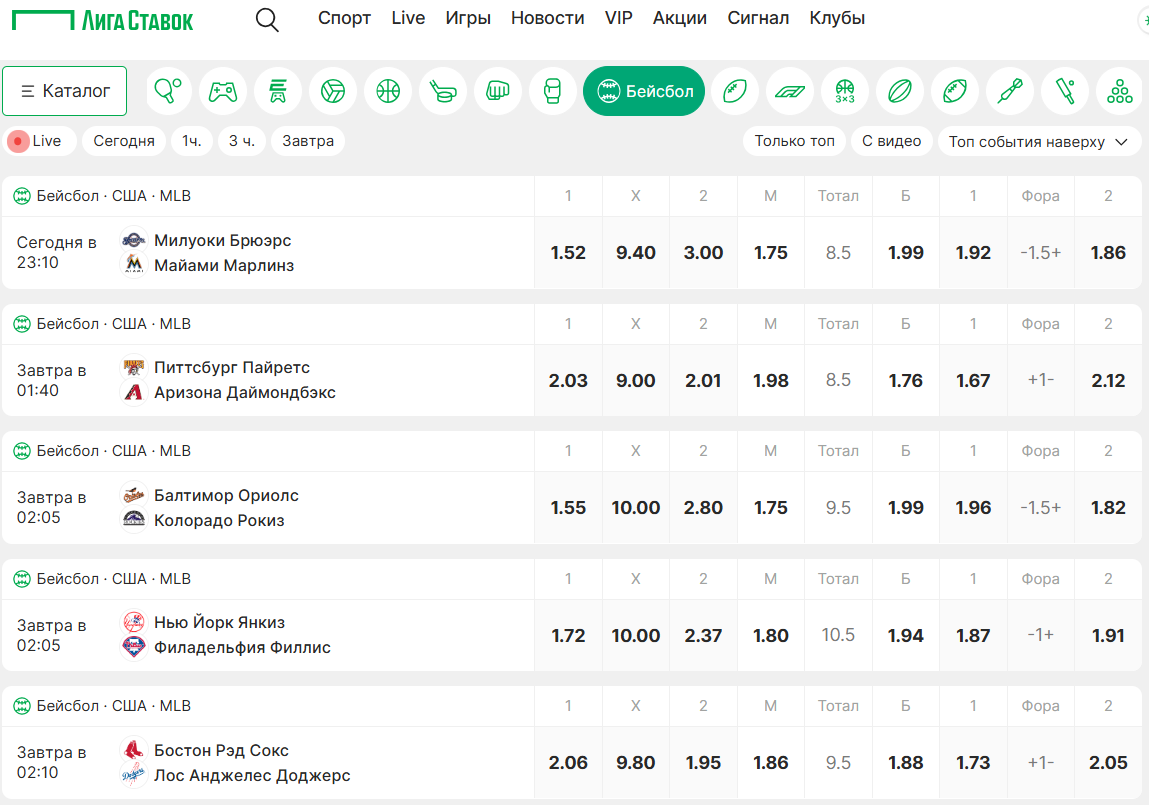Click the Лос Анджелес Доджерс team logo

133,774
